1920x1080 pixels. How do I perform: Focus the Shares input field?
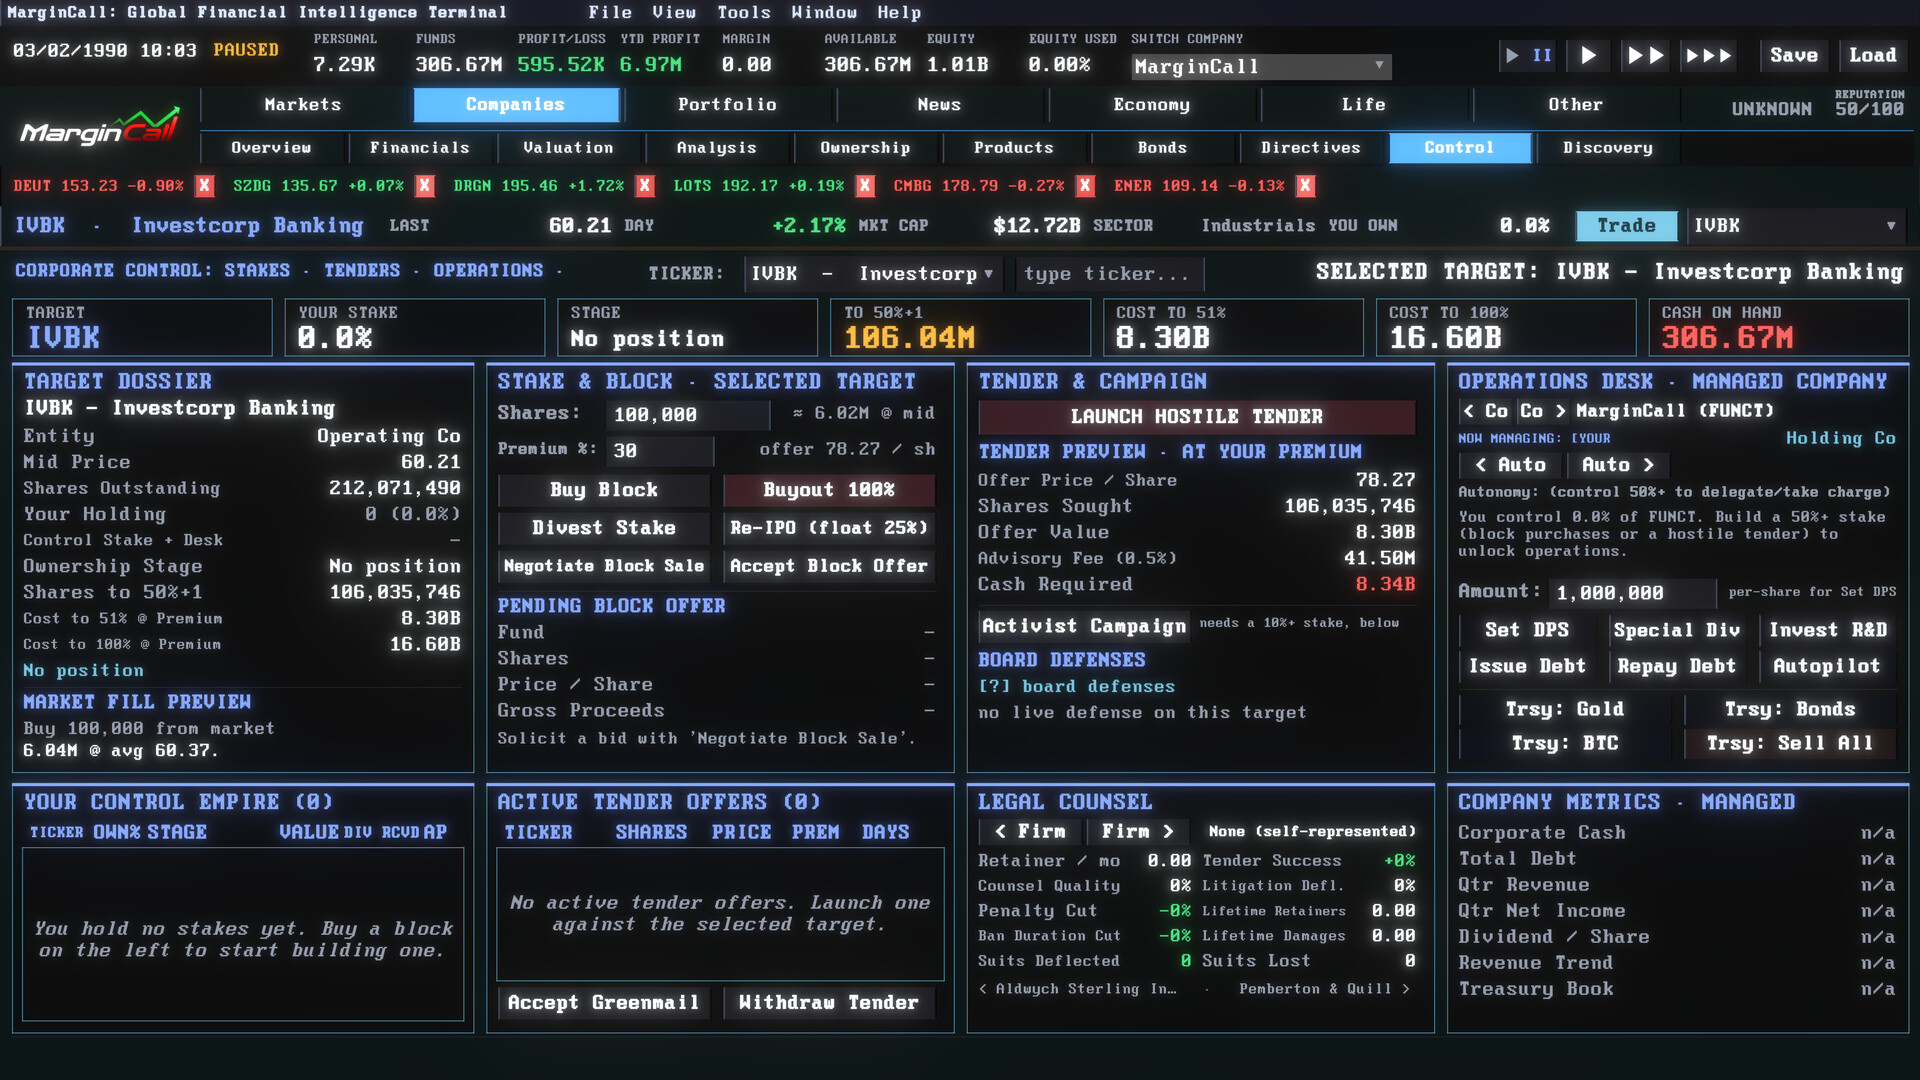[688, 415]
